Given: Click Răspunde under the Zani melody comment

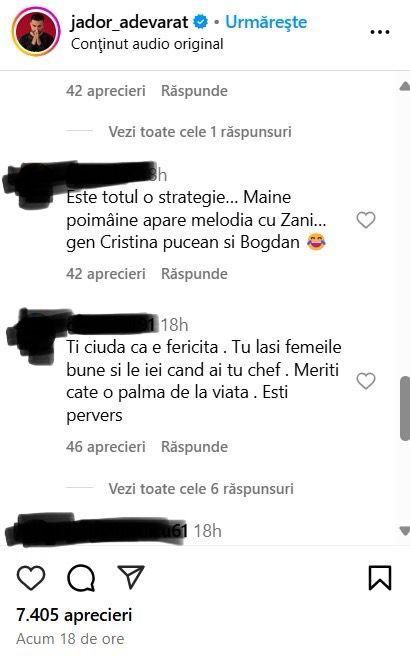Looking at the screenshot, I should point(195,274).
